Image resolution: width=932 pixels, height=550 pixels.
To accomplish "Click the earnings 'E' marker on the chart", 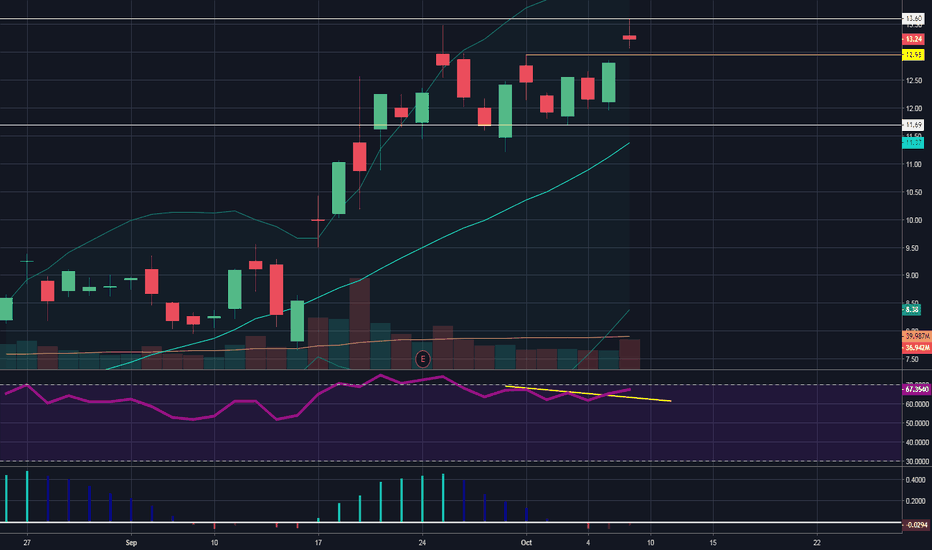I will coord(423,359).
